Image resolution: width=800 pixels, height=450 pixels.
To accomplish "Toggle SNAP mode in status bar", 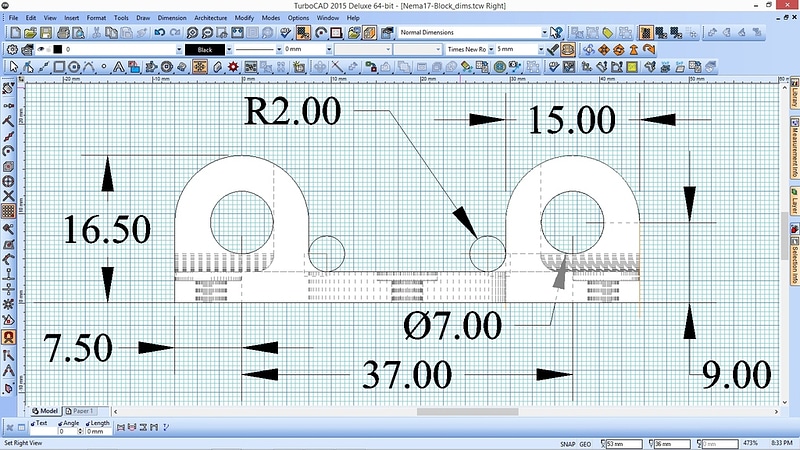I will click(x=567, y=444).
